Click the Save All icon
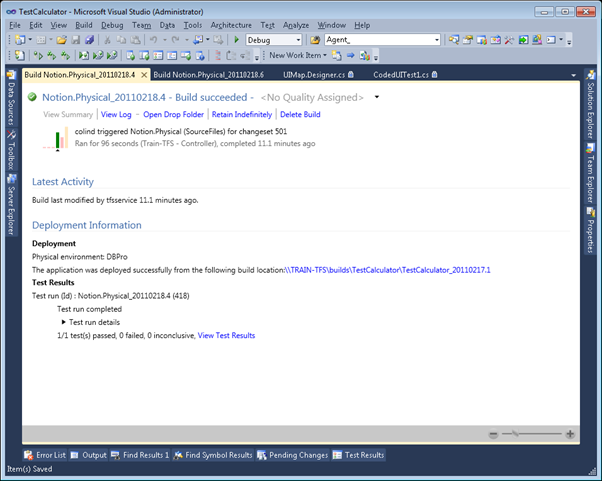Image resolution: width=602 pixels, height=481 pixels. coord(89,40)
